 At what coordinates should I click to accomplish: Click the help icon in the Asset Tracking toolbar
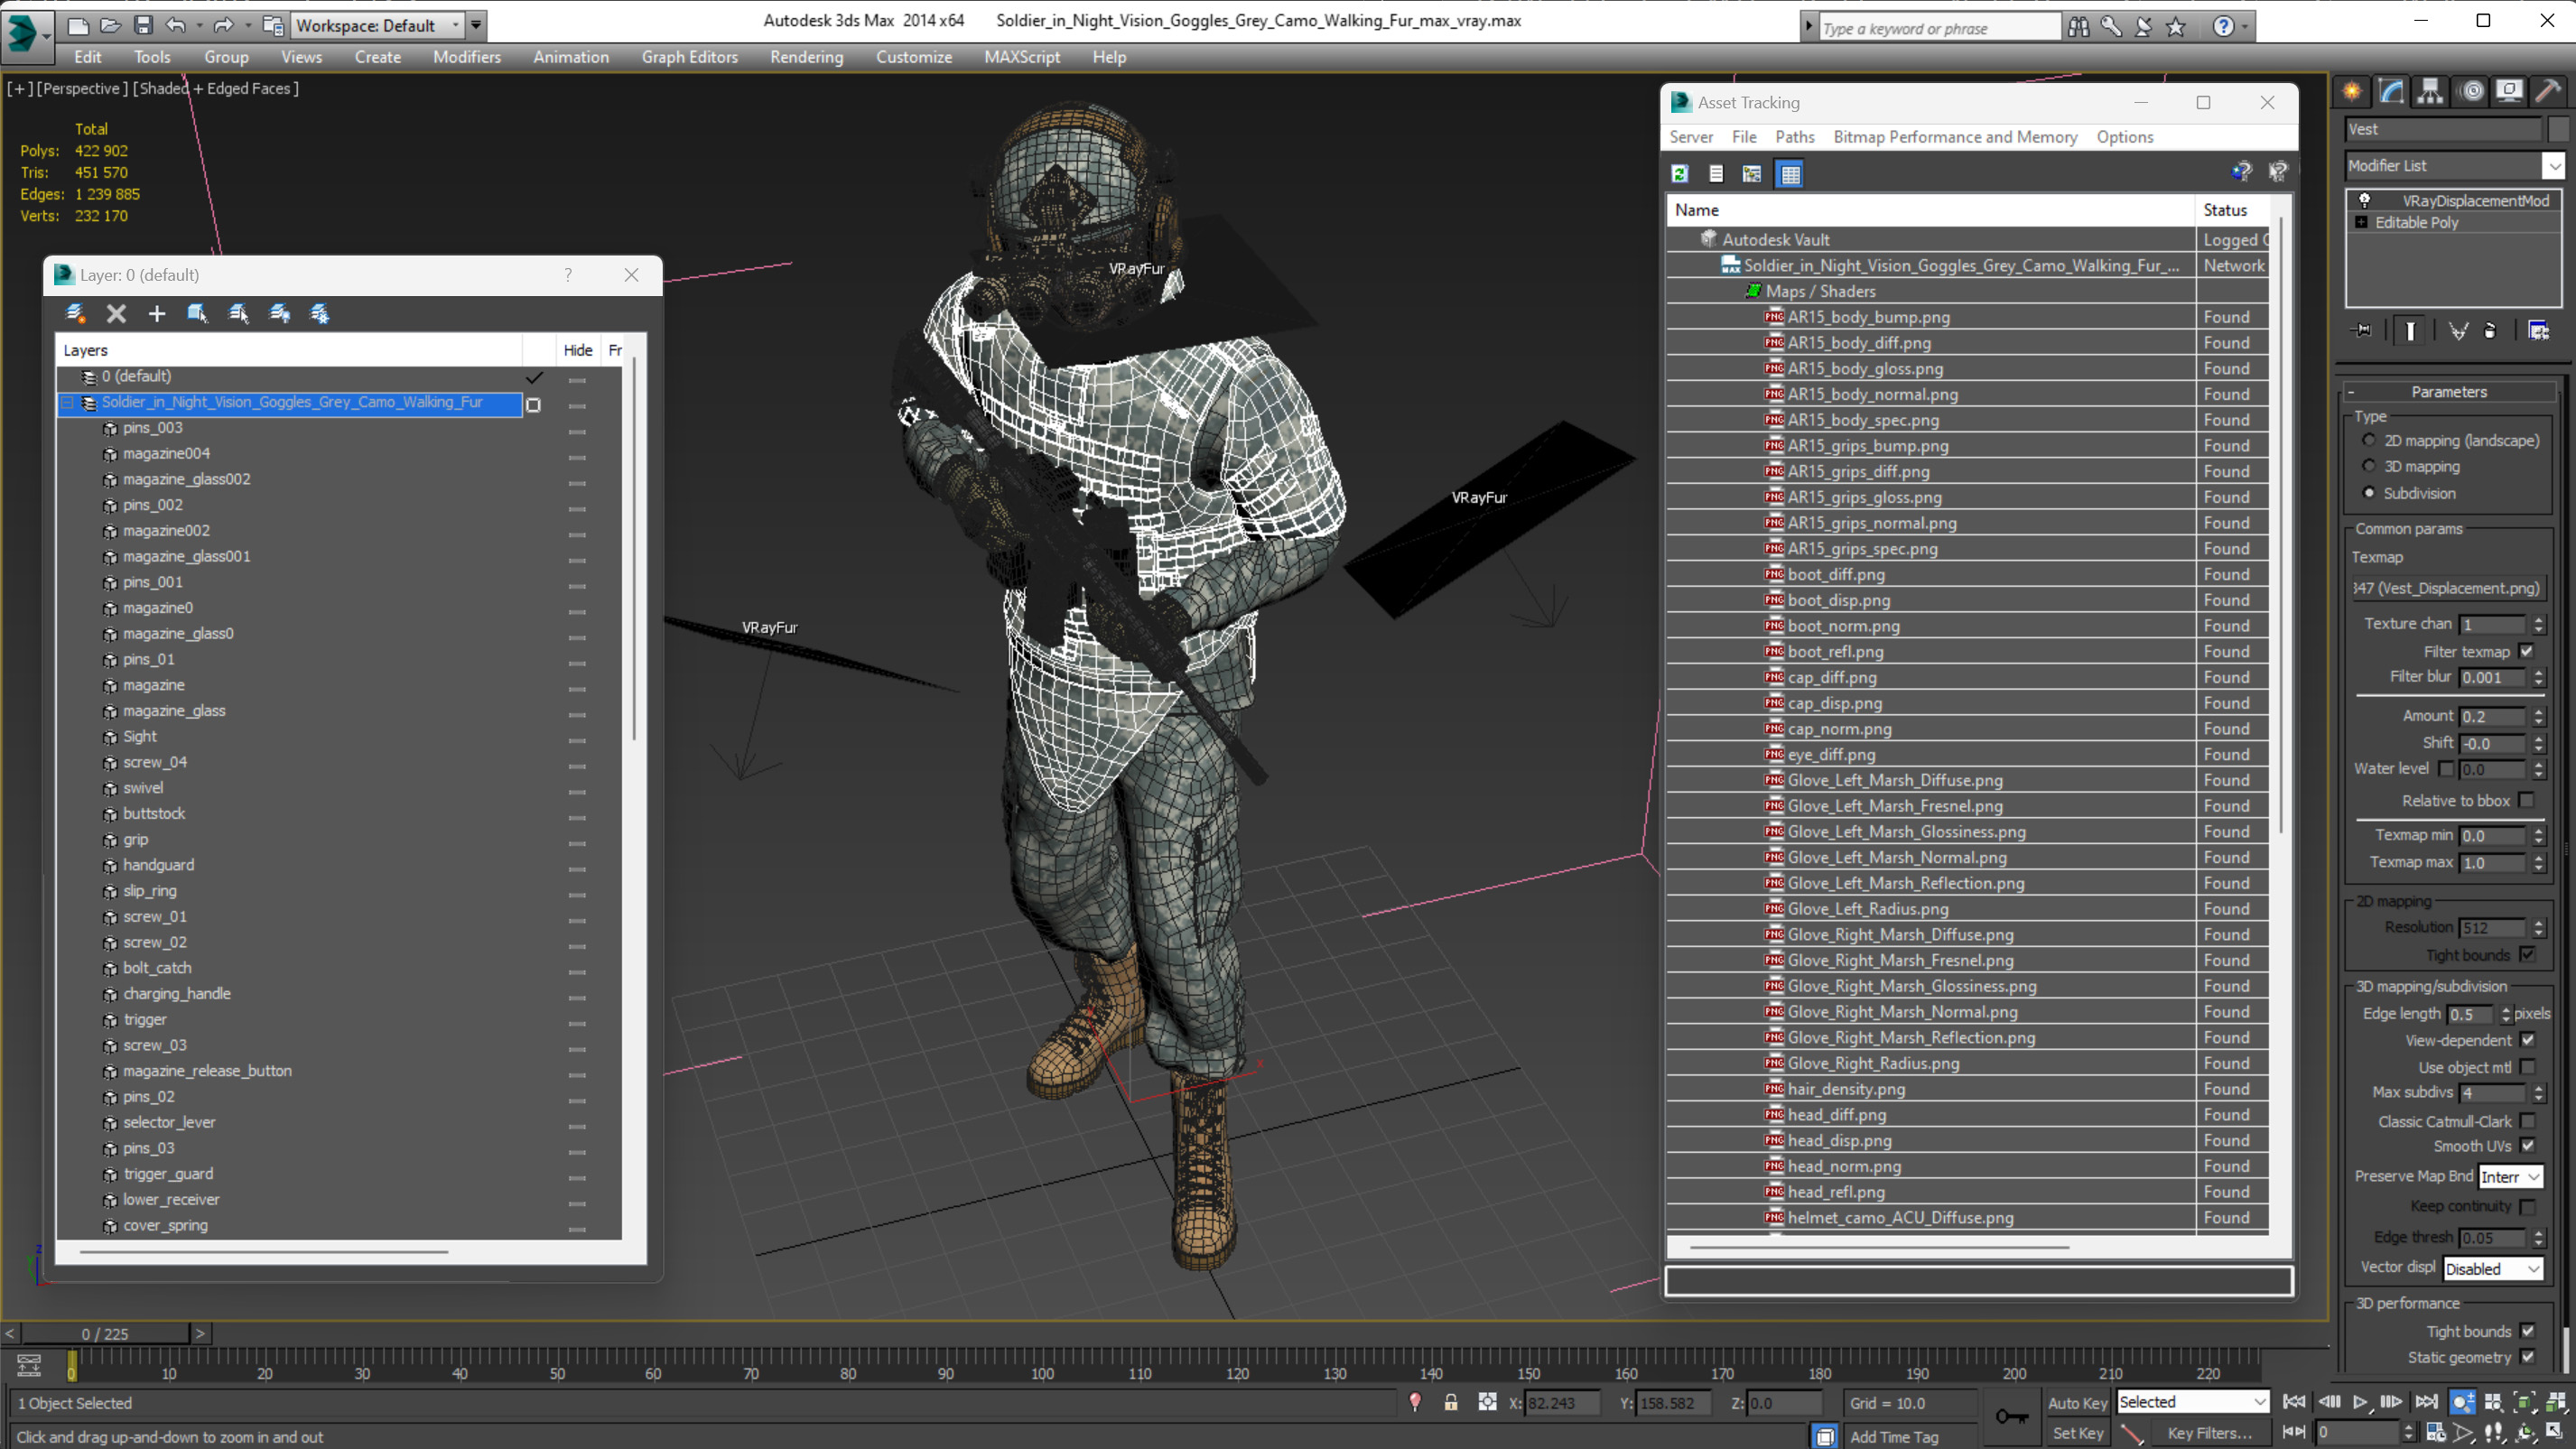[x=2241, y=172]
